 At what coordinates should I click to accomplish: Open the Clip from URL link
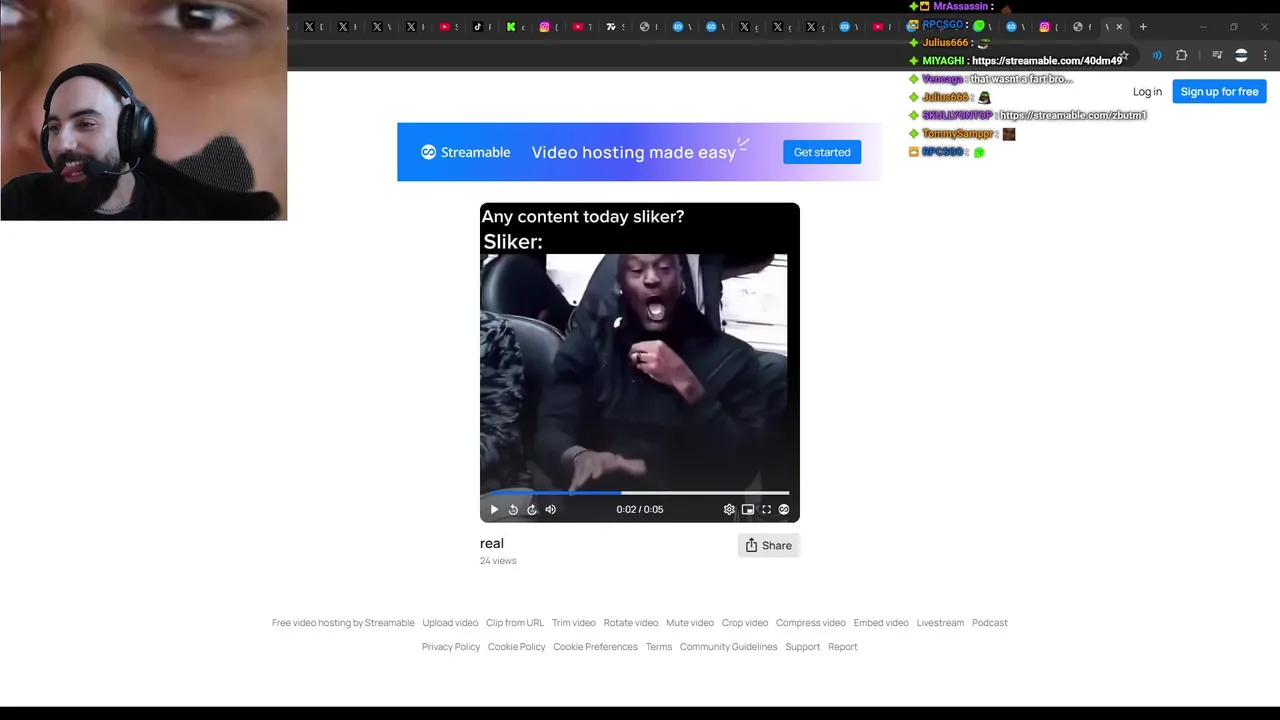[x=515, y=622]
